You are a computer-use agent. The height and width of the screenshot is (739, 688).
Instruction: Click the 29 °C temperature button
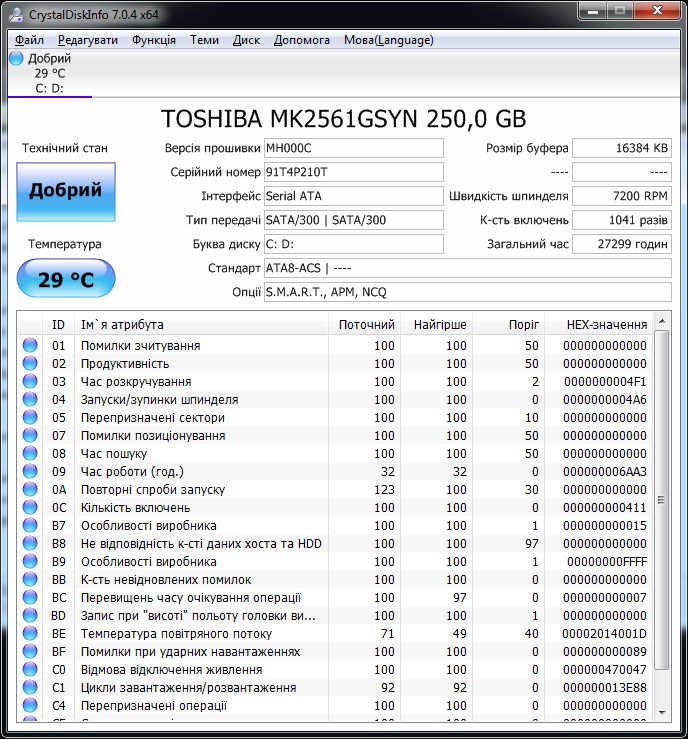point(66,279)
